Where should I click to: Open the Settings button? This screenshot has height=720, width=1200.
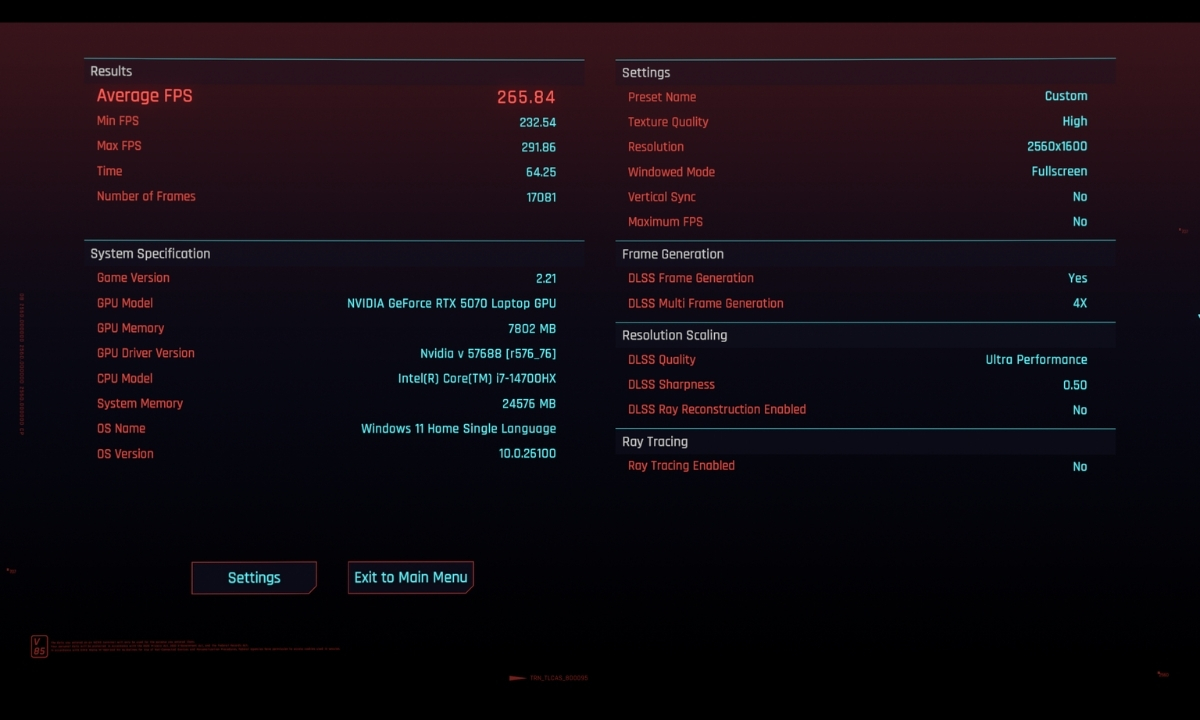click(x=254, y=577)
